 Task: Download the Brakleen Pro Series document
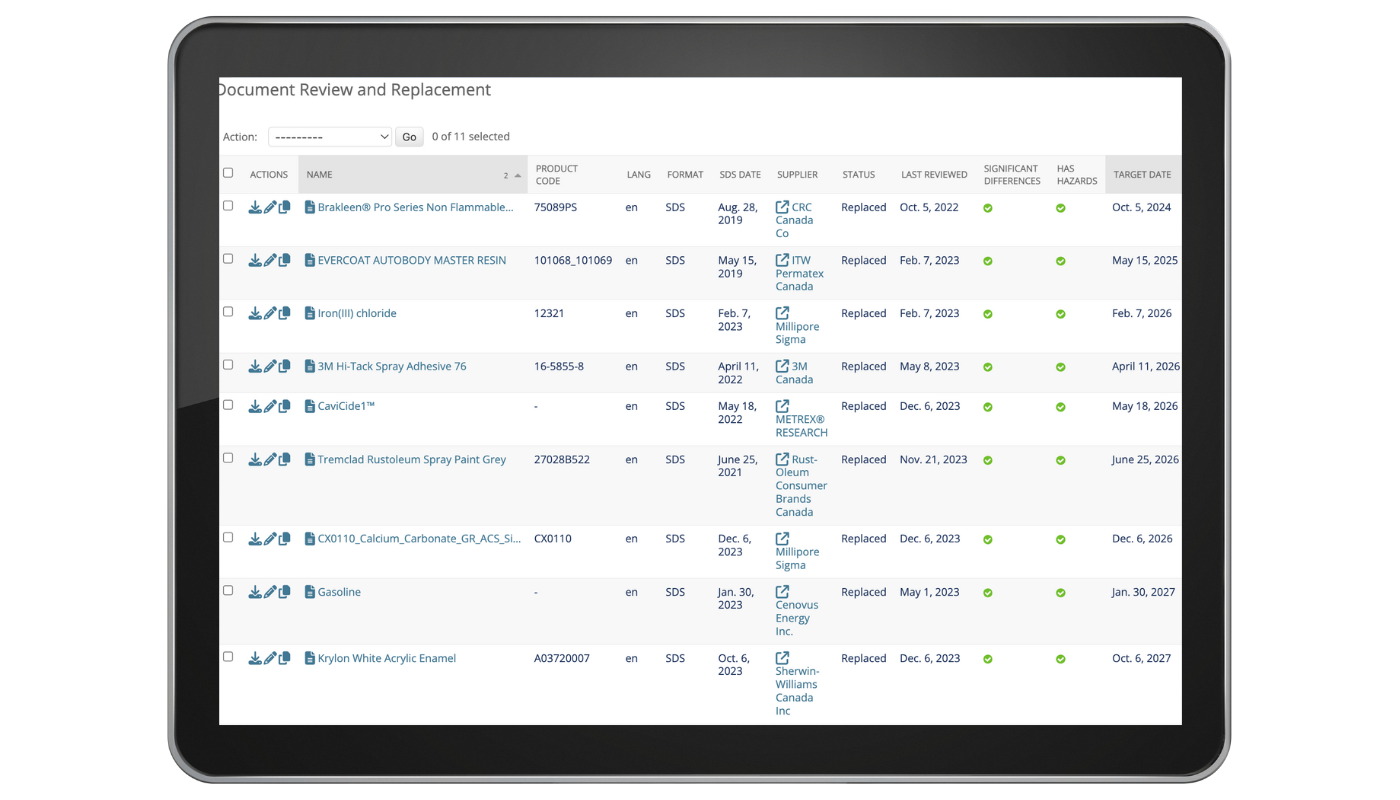(255, 207)
